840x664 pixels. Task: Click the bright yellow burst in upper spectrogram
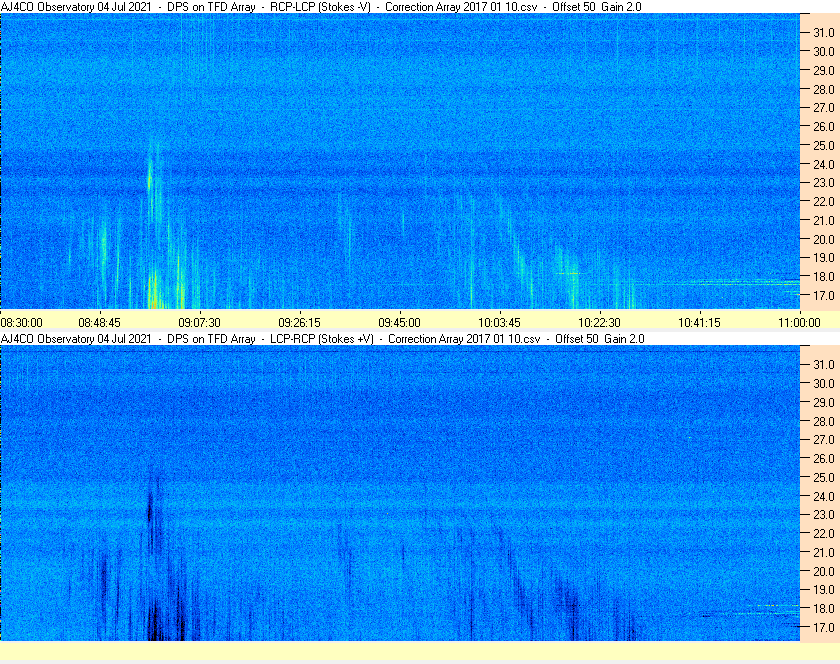(x=154, y=295)
